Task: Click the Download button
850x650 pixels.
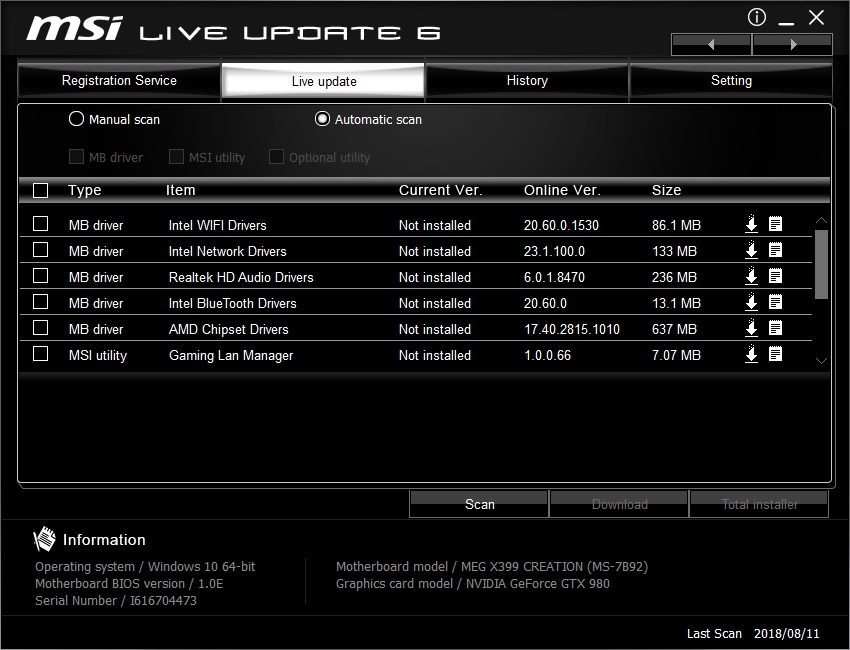Action: [619, 504]
